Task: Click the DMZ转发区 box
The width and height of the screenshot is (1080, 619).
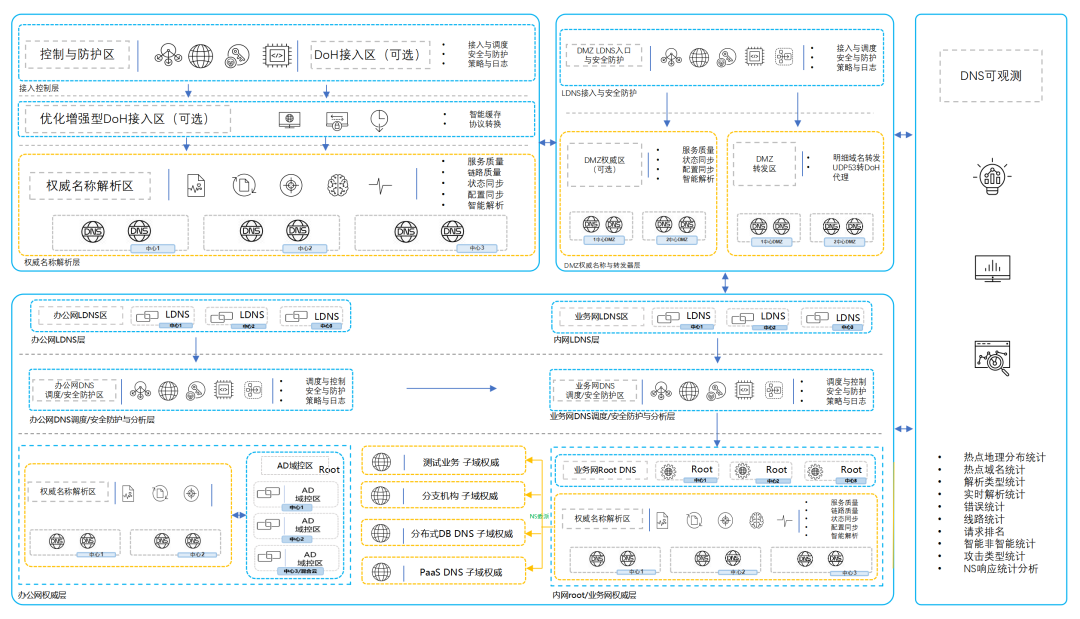Action: (764, 164)
